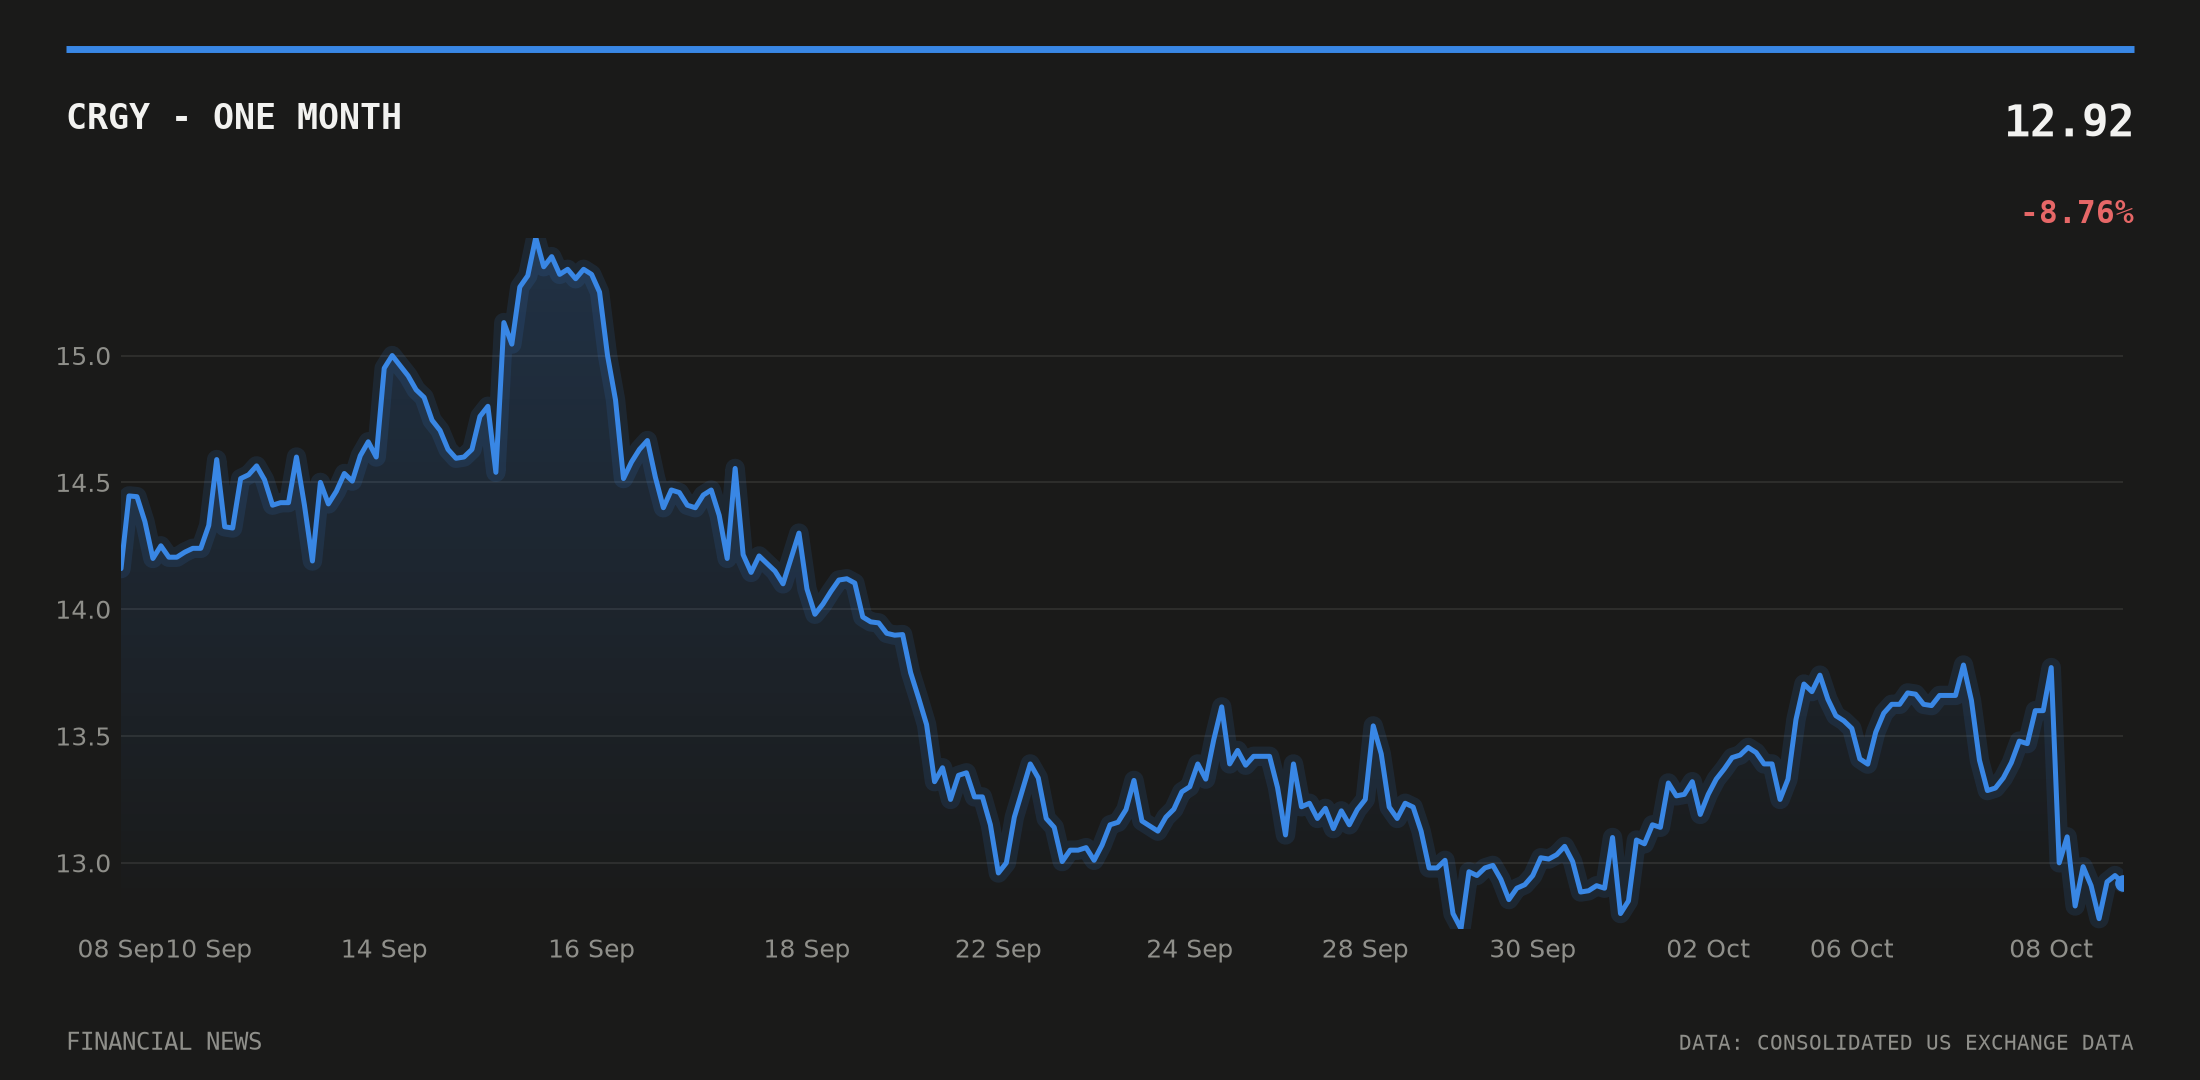Select the 12.92 current price value
The image size is (2200, 1080).
coord(2068,122)
